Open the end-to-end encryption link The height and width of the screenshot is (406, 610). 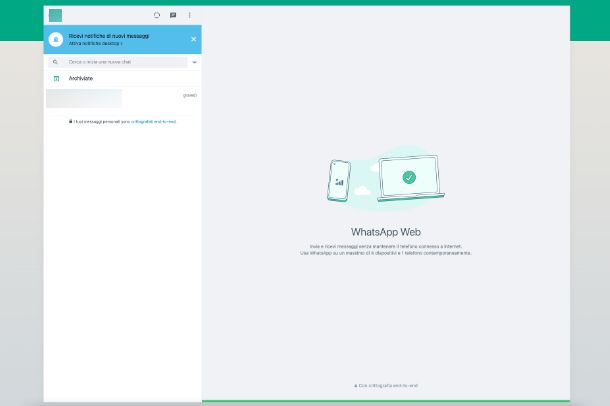153,122
